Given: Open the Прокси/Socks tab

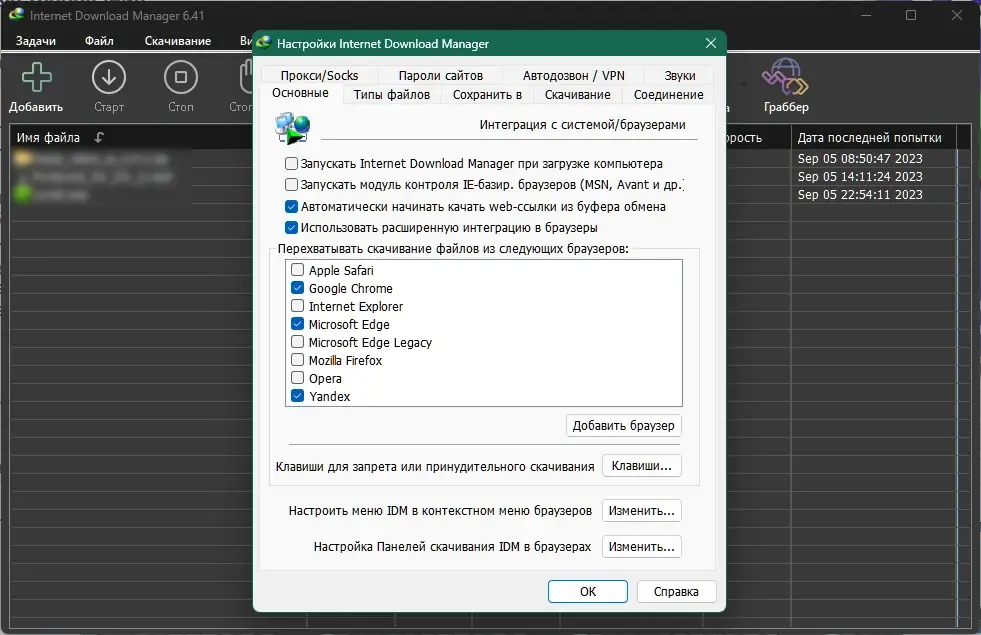Looking at the screenshot, I should pyautogui.click(x=319, y=75).
